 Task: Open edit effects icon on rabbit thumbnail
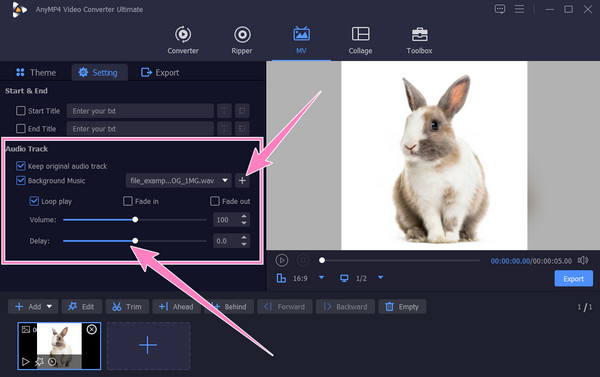pos(39,362)
